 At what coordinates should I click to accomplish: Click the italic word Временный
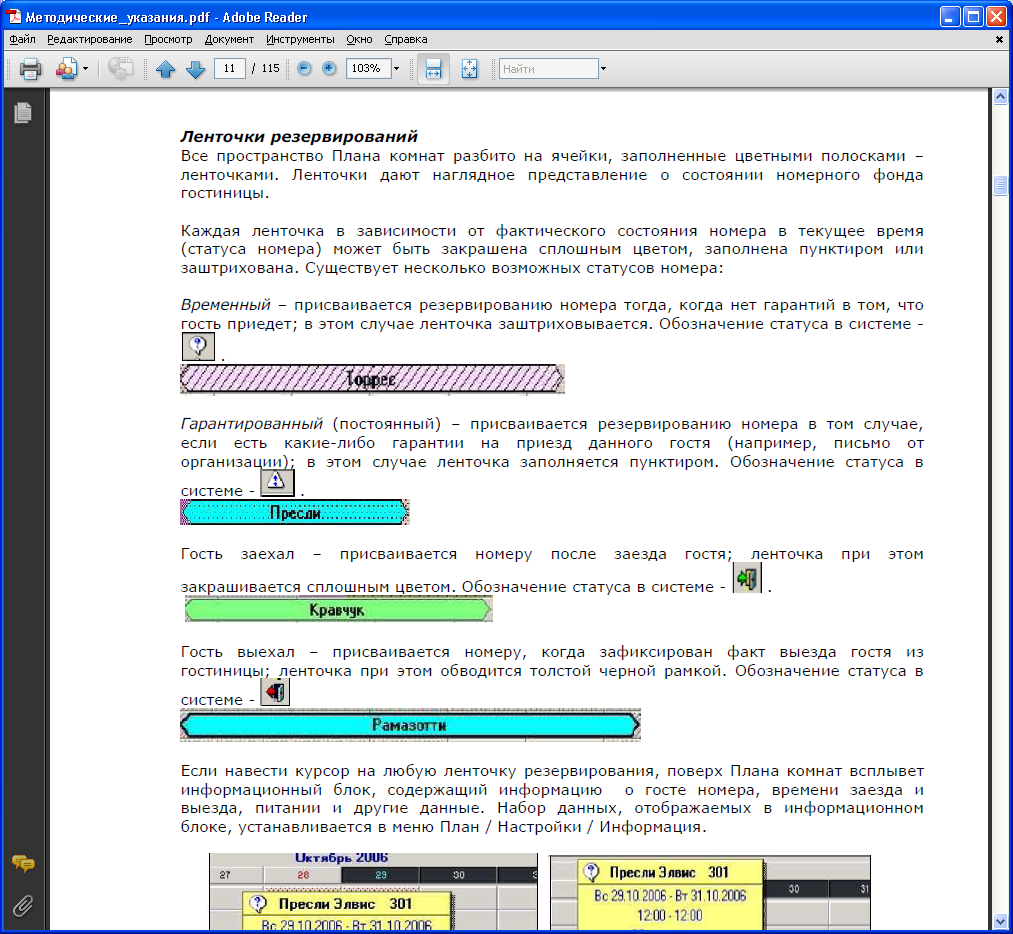click(x=225, y=305)
